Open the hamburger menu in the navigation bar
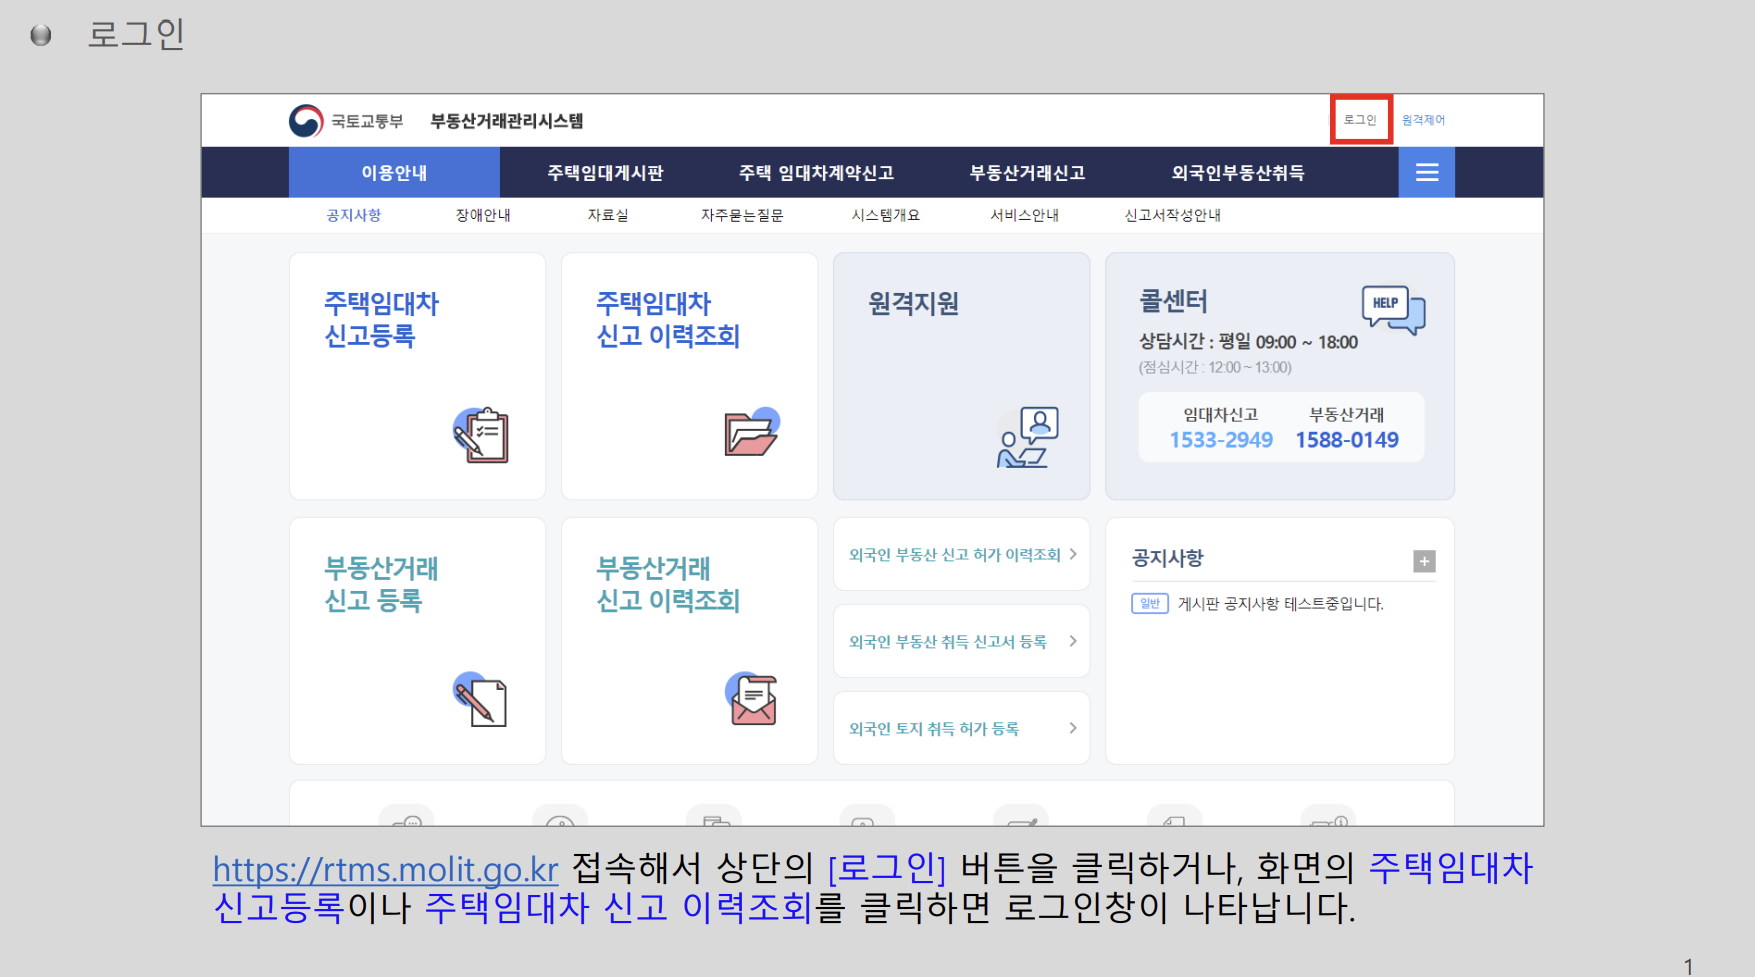 click(1426, 172)
